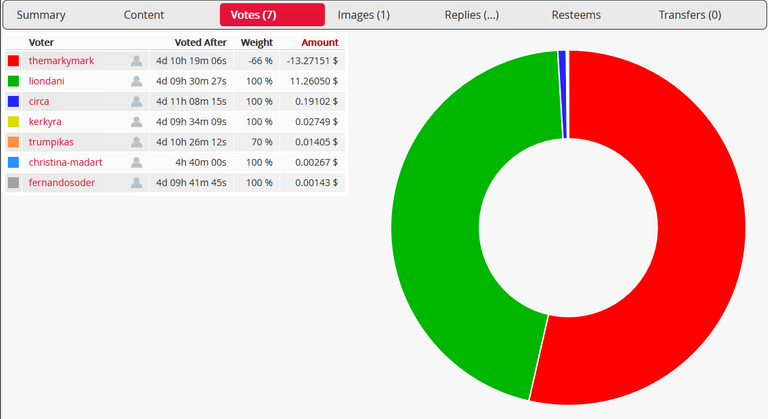Sort votes by Voted After column
Image resolution: width=768 pixels, height=419 pixels.
pos(200,43)
